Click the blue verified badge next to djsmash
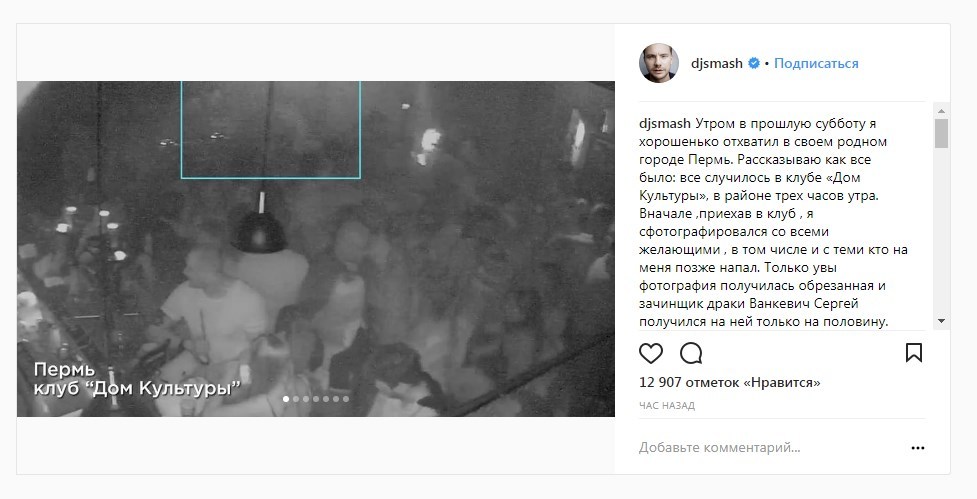This screenshot has width=977, height=499. click(754, 64)
